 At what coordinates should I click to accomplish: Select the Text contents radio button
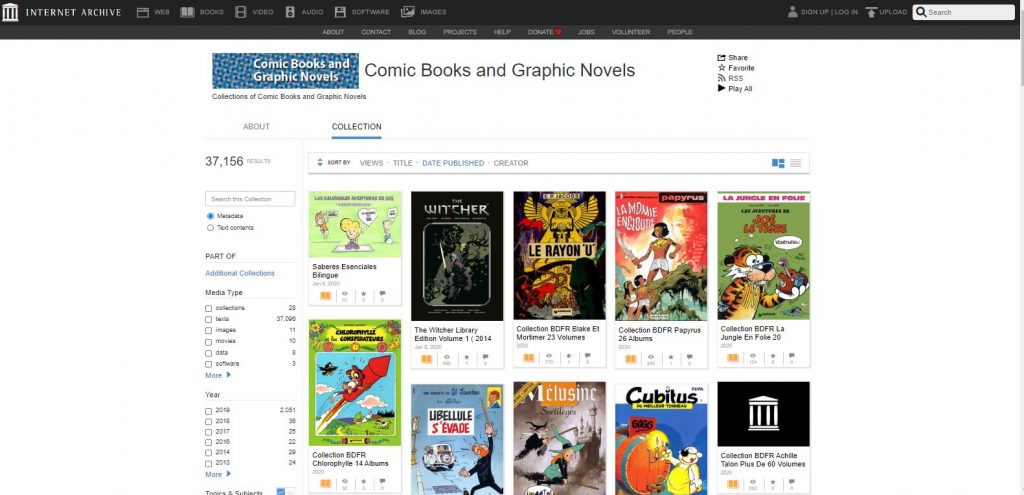[x=210, y=228]
